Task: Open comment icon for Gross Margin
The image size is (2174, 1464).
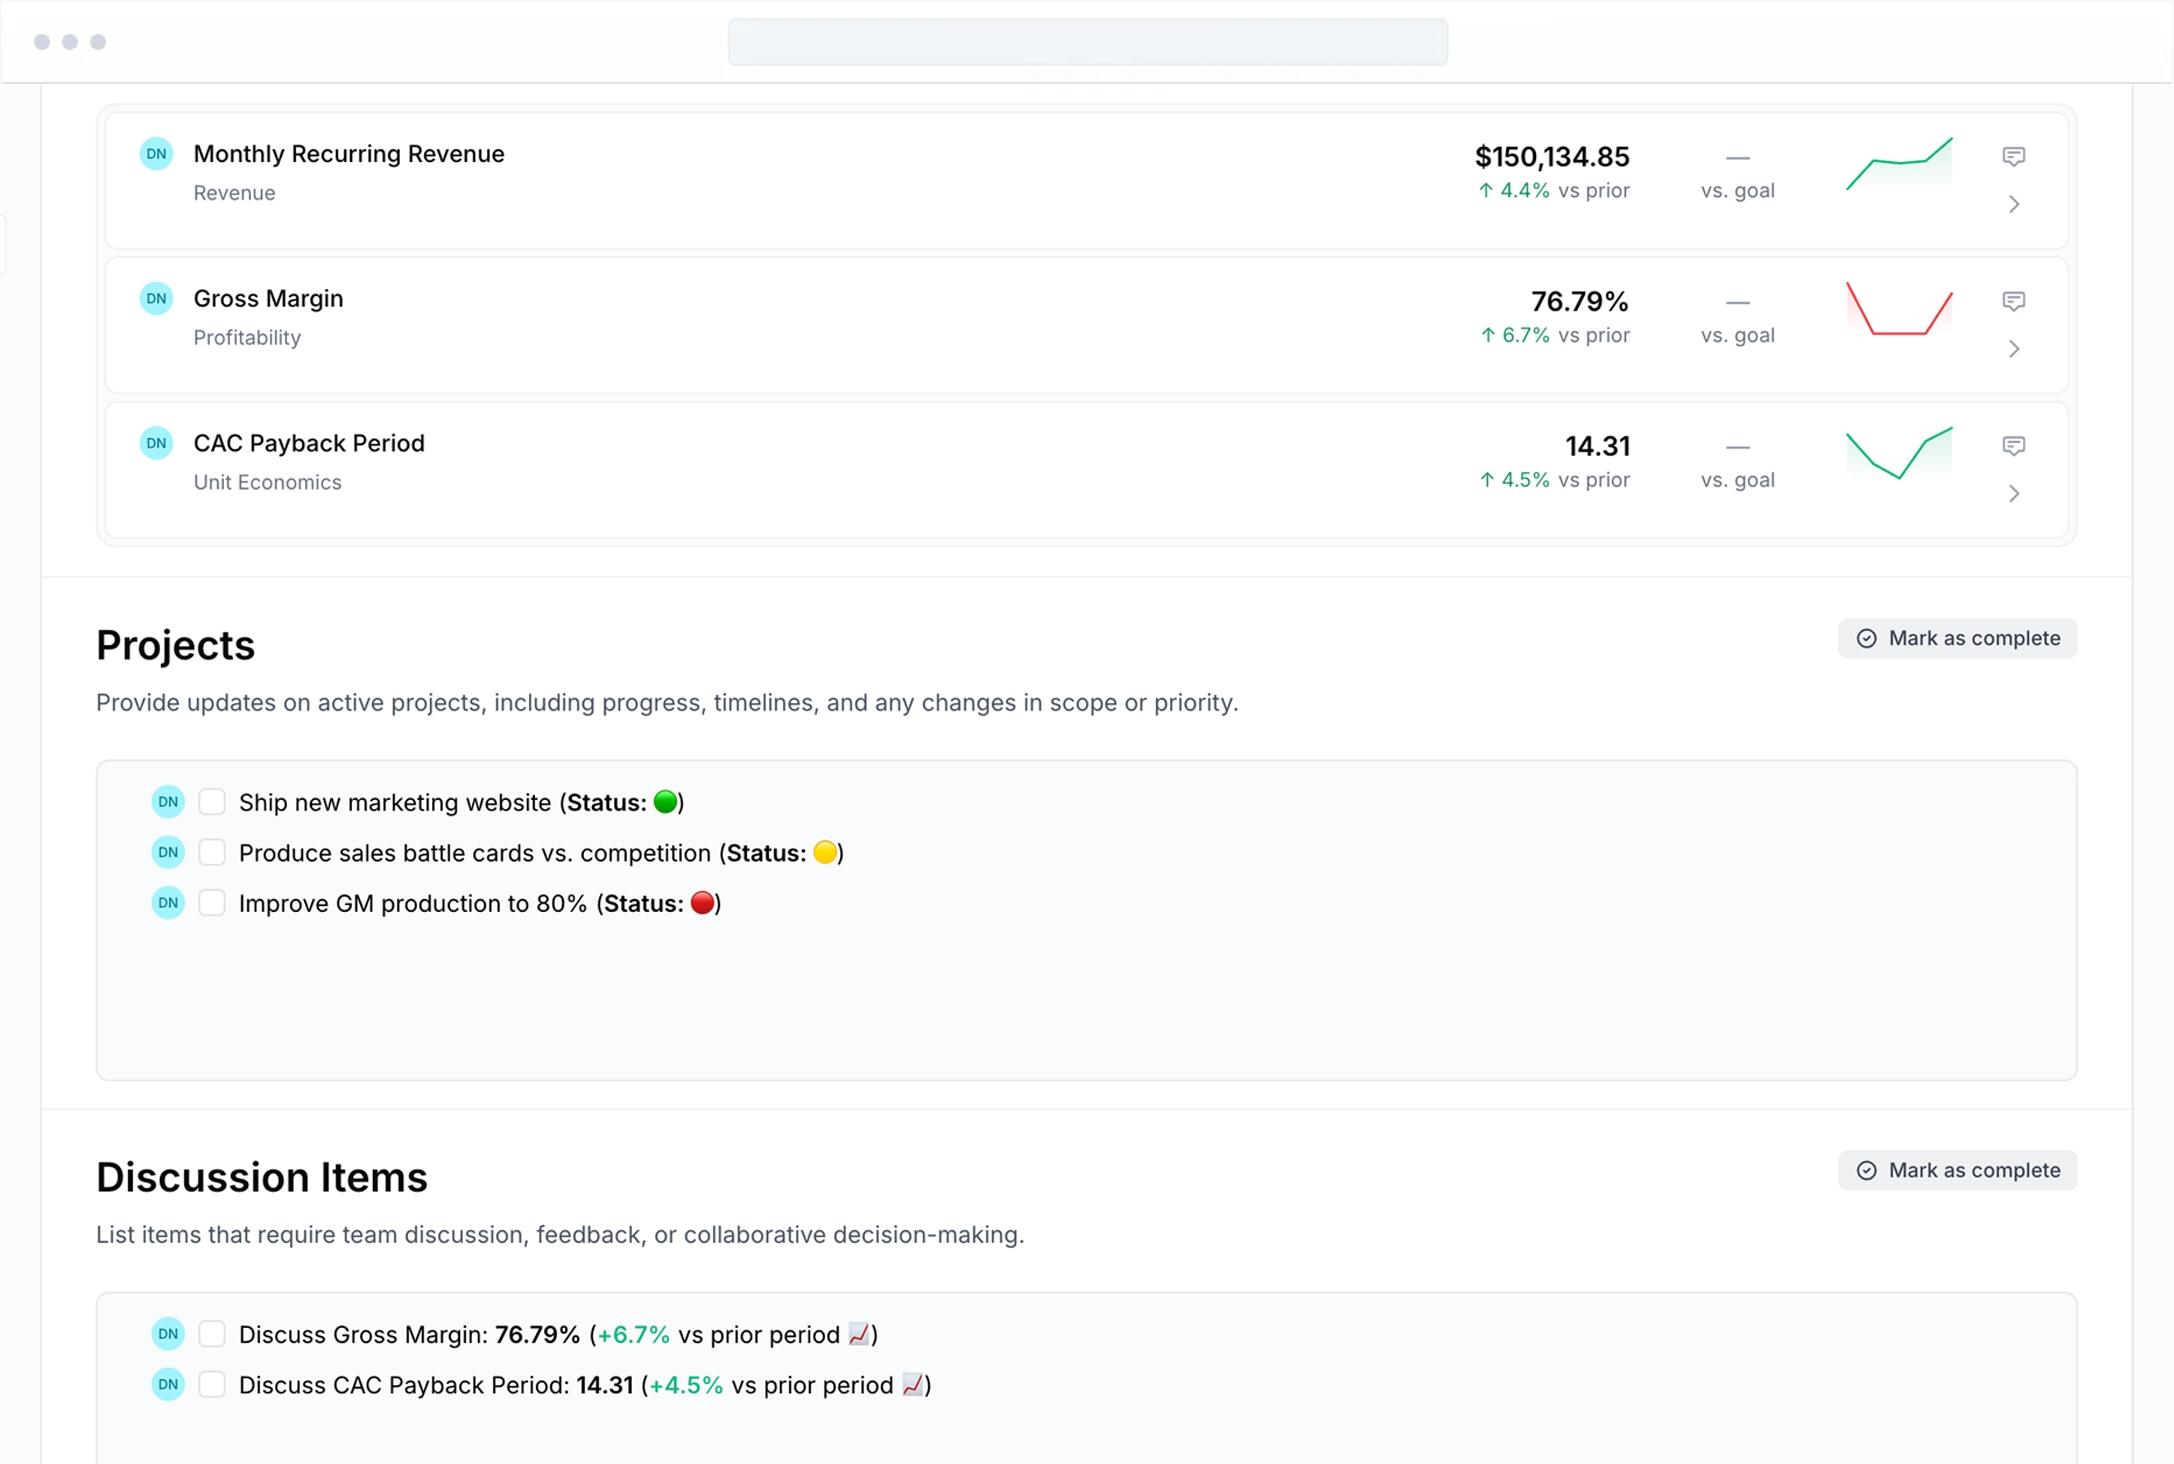Action: (x=2013, y=301)
